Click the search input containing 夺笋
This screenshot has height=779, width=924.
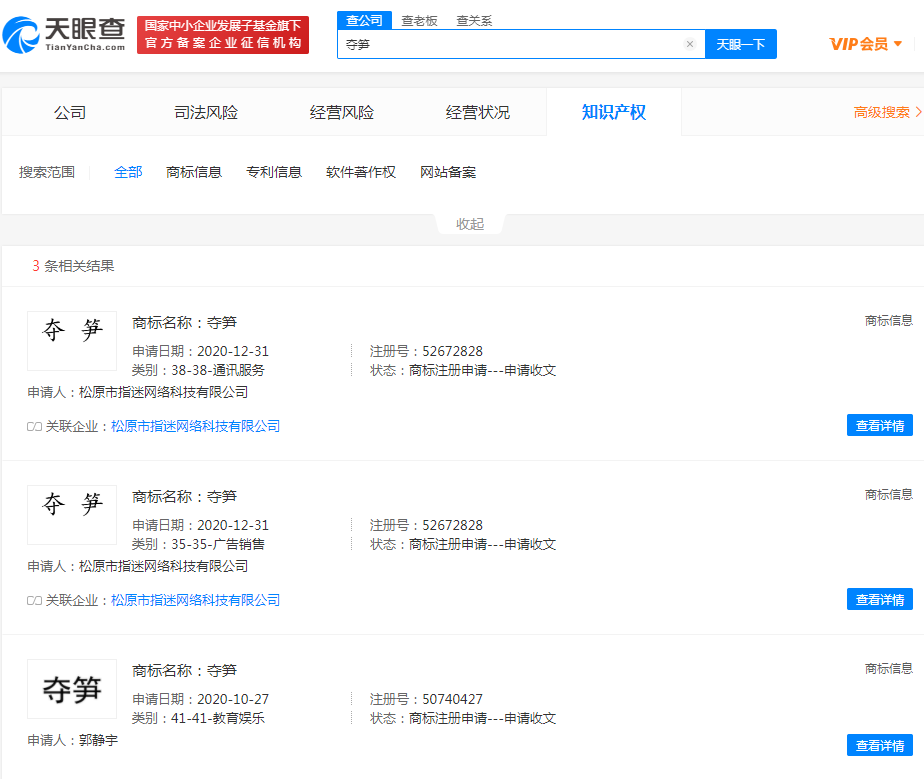pos(510,44)
